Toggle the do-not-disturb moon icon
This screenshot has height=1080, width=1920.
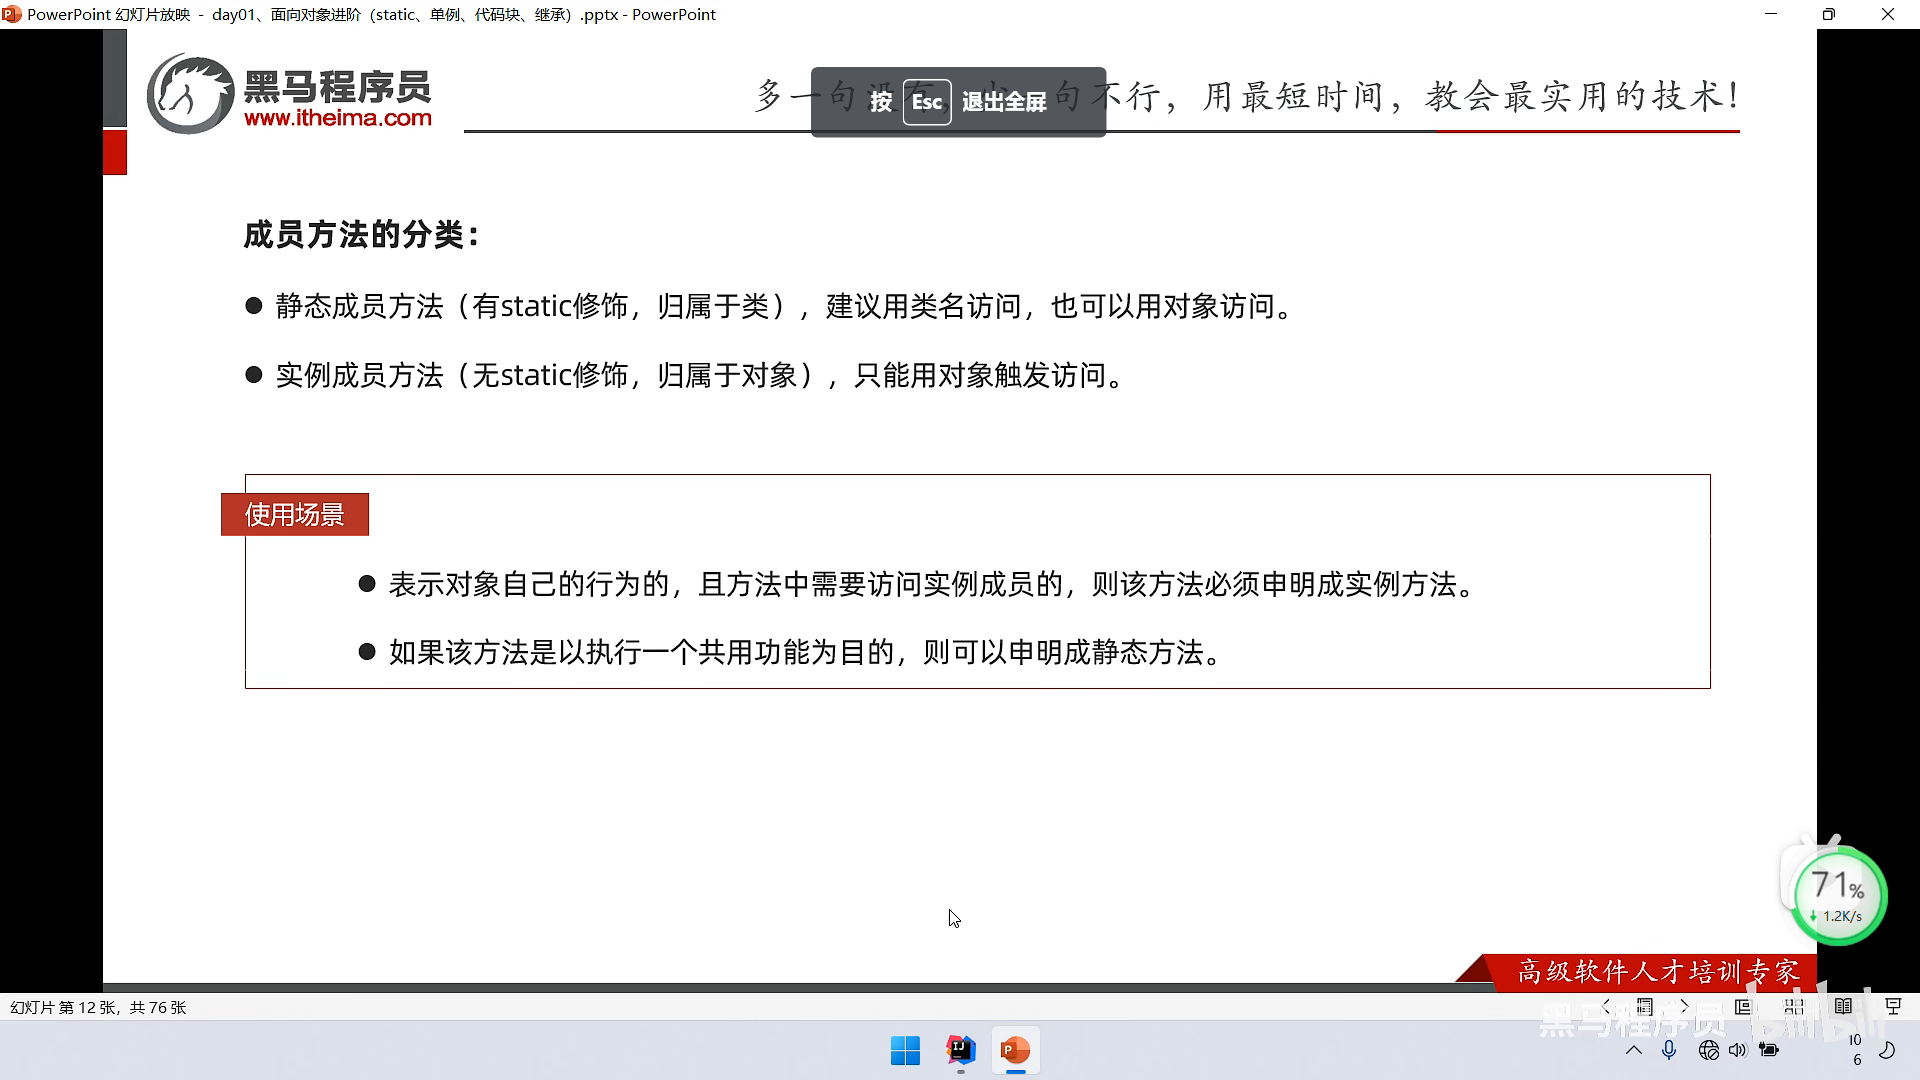pyautogui.click(x=1887, y=1050)
